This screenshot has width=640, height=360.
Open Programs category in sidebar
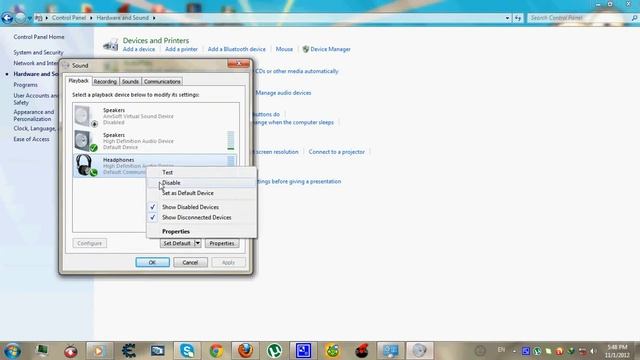[x=25, y=85]
